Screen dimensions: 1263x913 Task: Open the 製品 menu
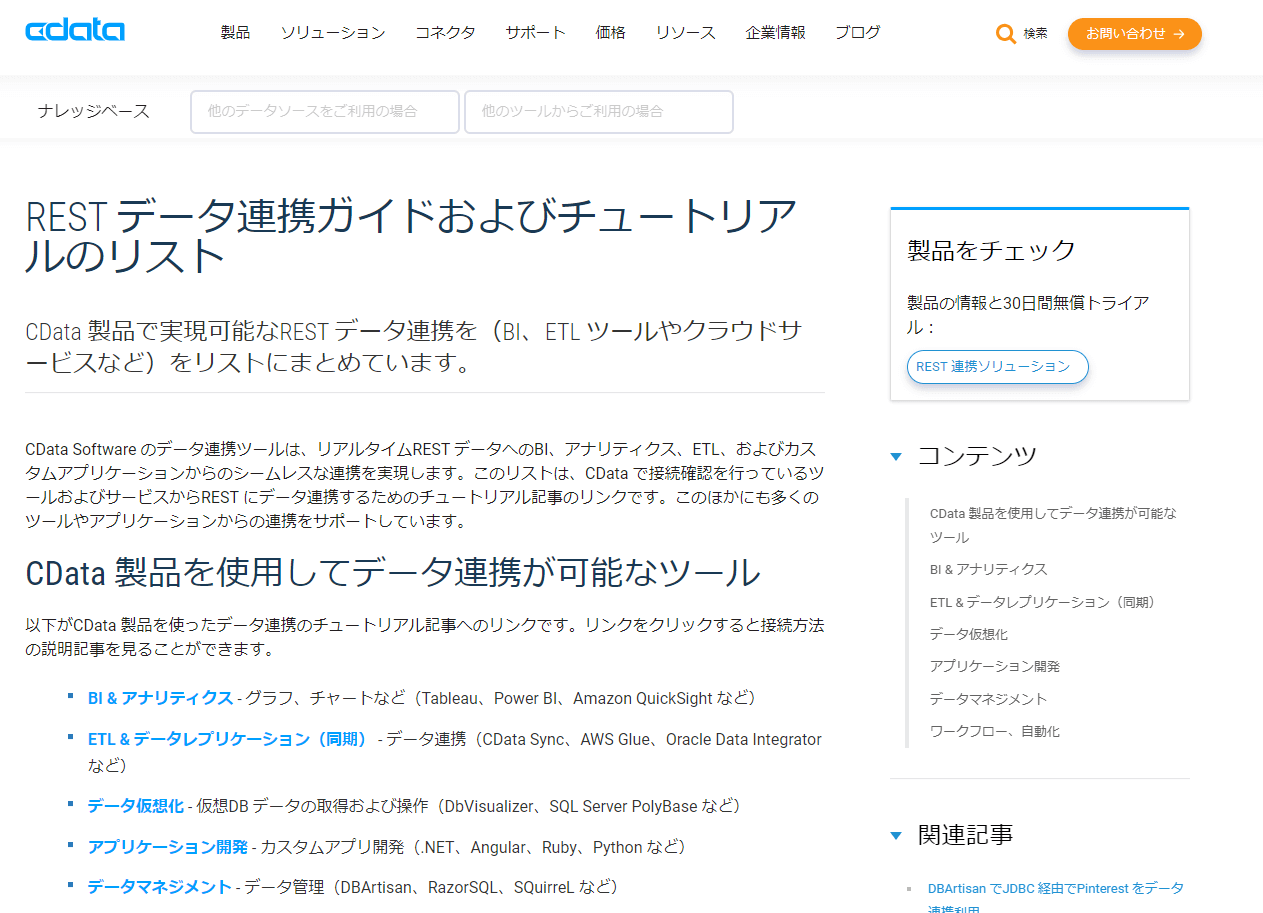[235, 33]
